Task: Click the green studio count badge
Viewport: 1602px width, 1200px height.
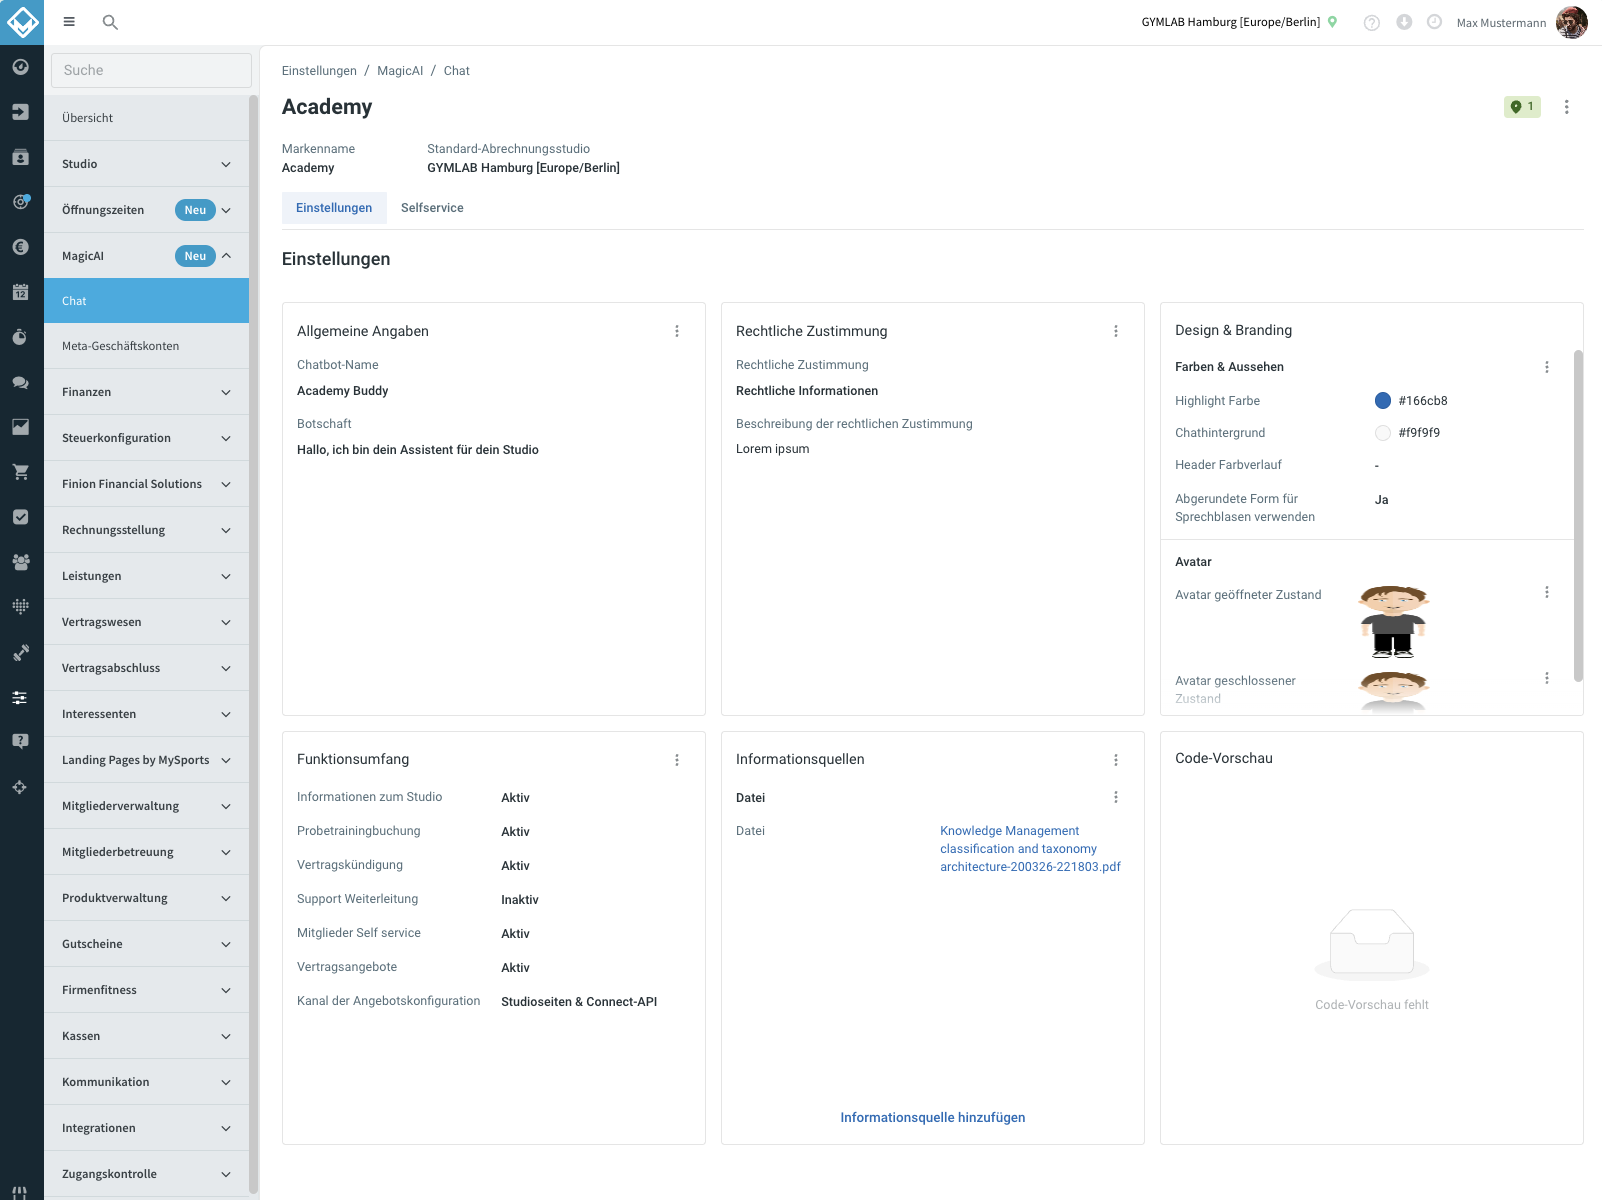Action: point(1522,107)
